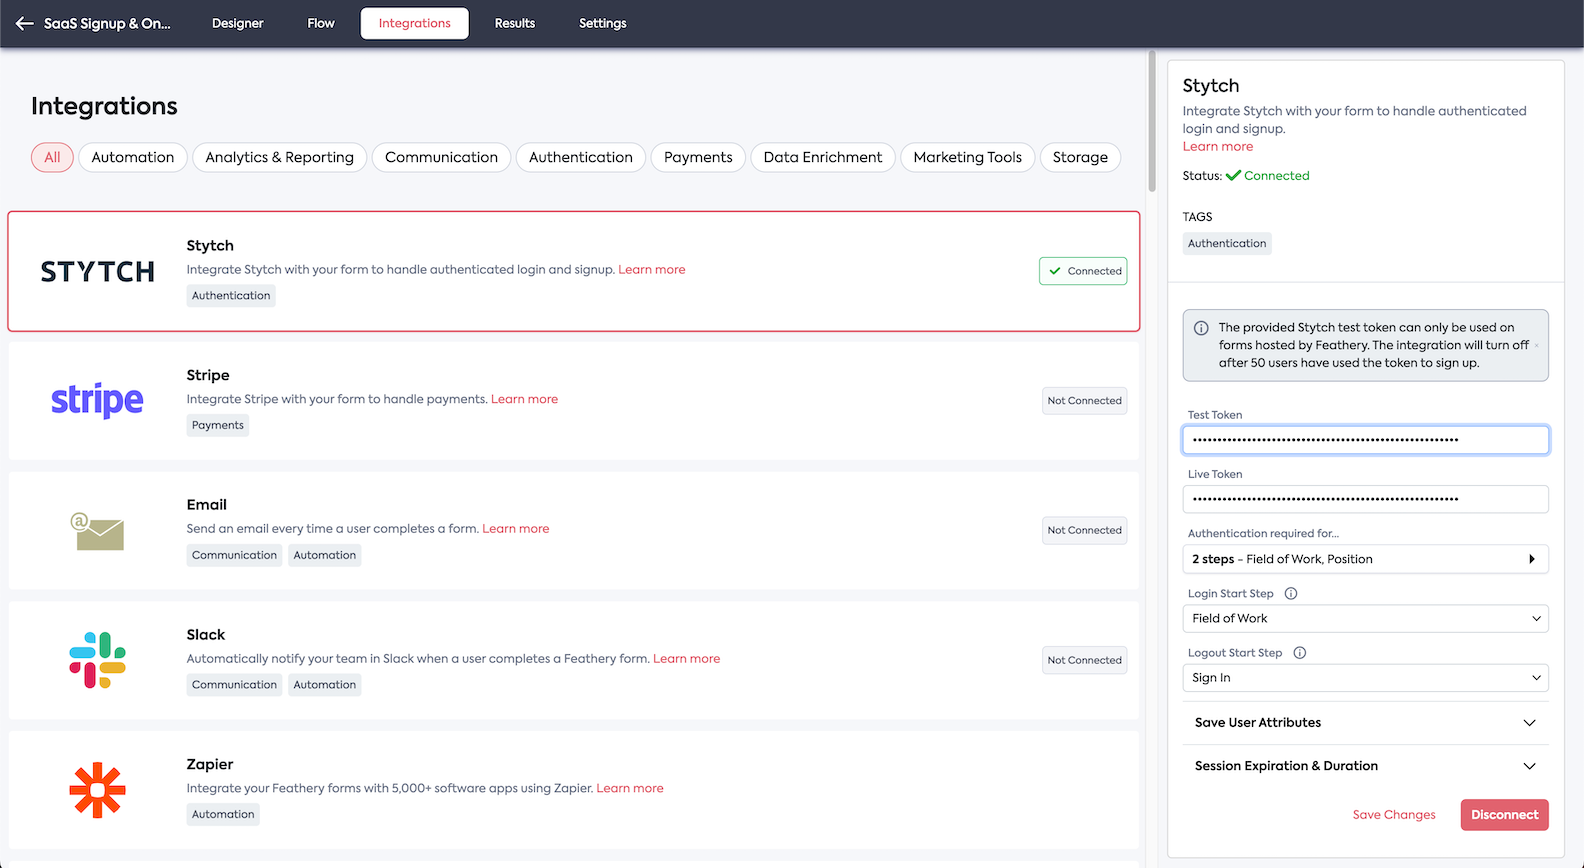Click the Email envelope icon
The image size is (1584, 868).
[97, 531]
